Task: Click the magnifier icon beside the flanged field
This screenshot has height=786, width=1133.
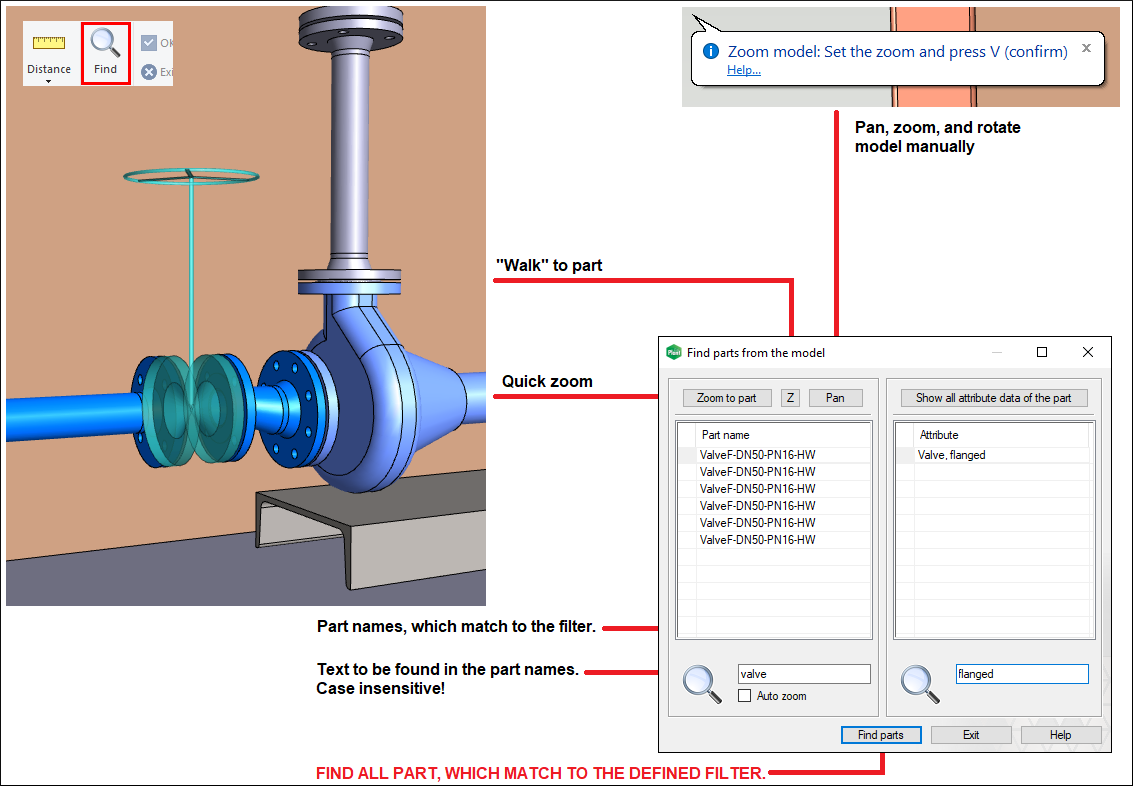Action: (920, 684)
